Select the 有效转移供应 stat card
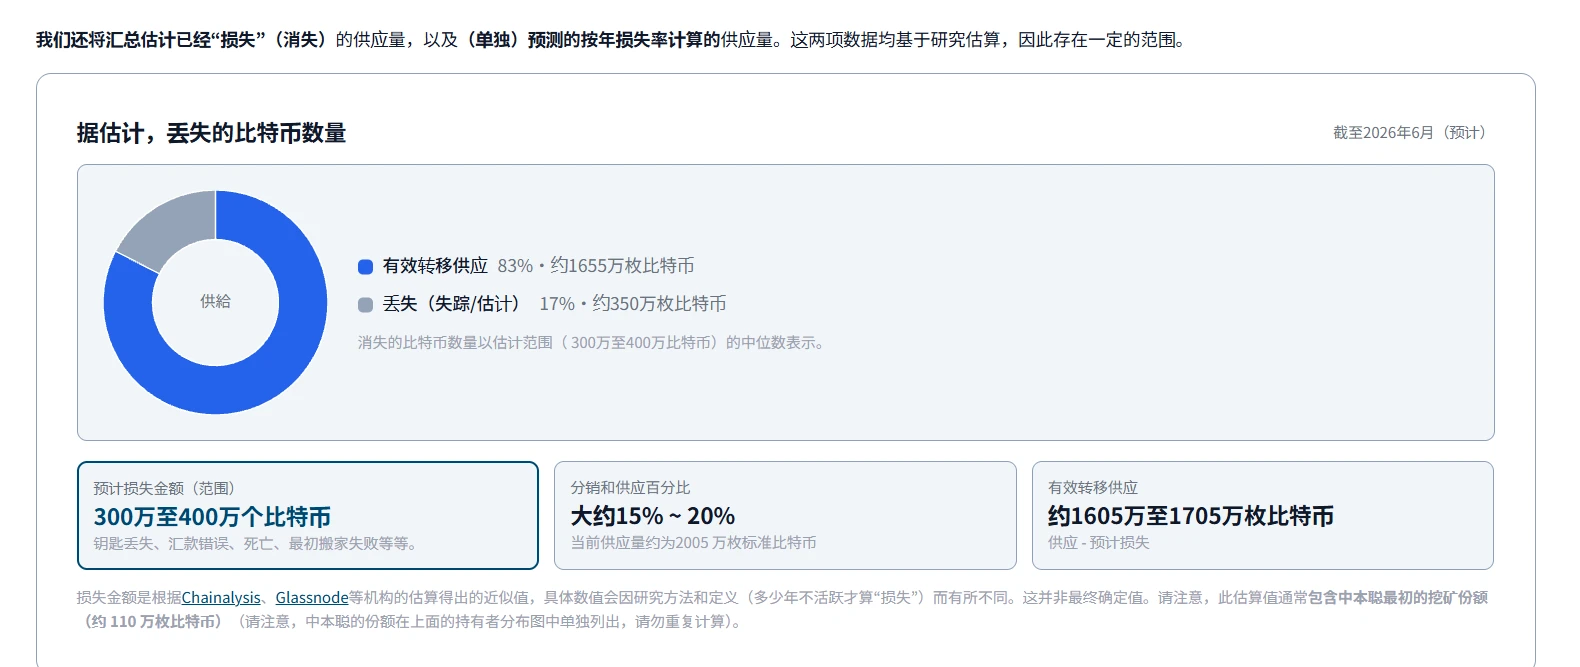The image size is (1580, 667). pos(1263,515)
